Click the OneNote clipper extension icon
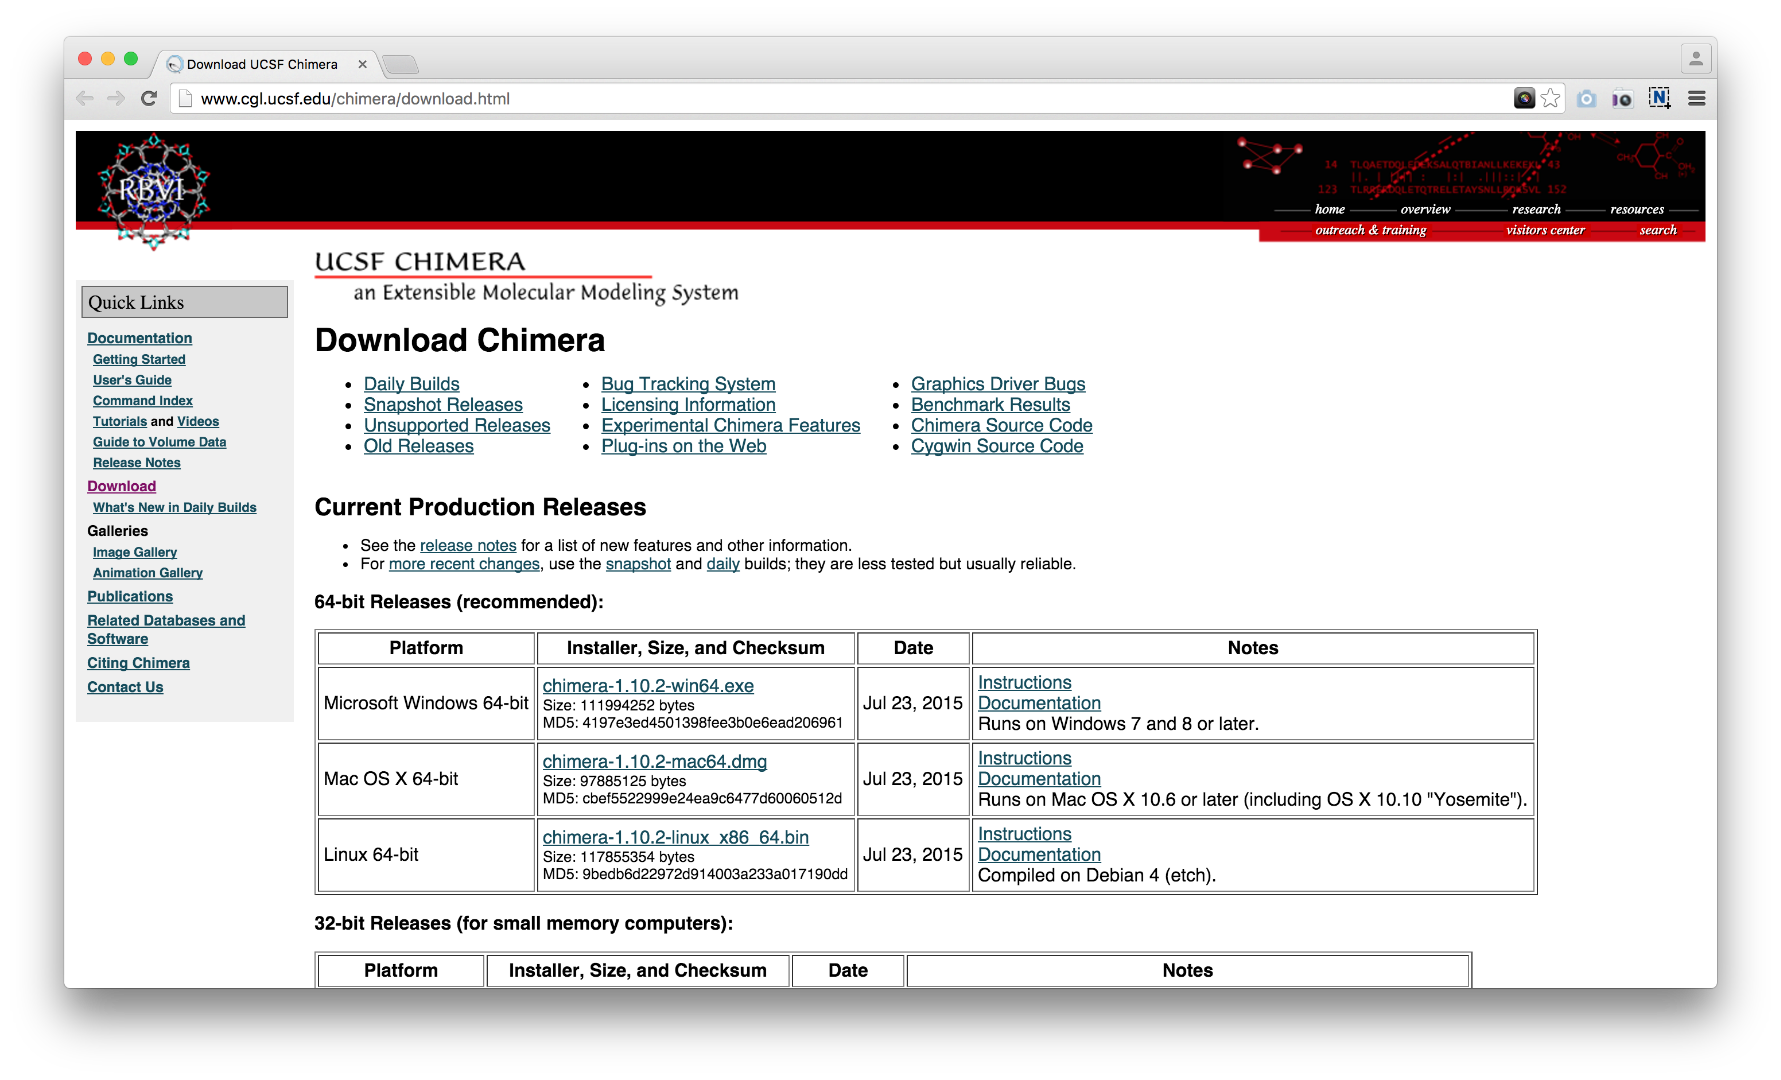The image size is (1781, 1080). (1659, 98)
